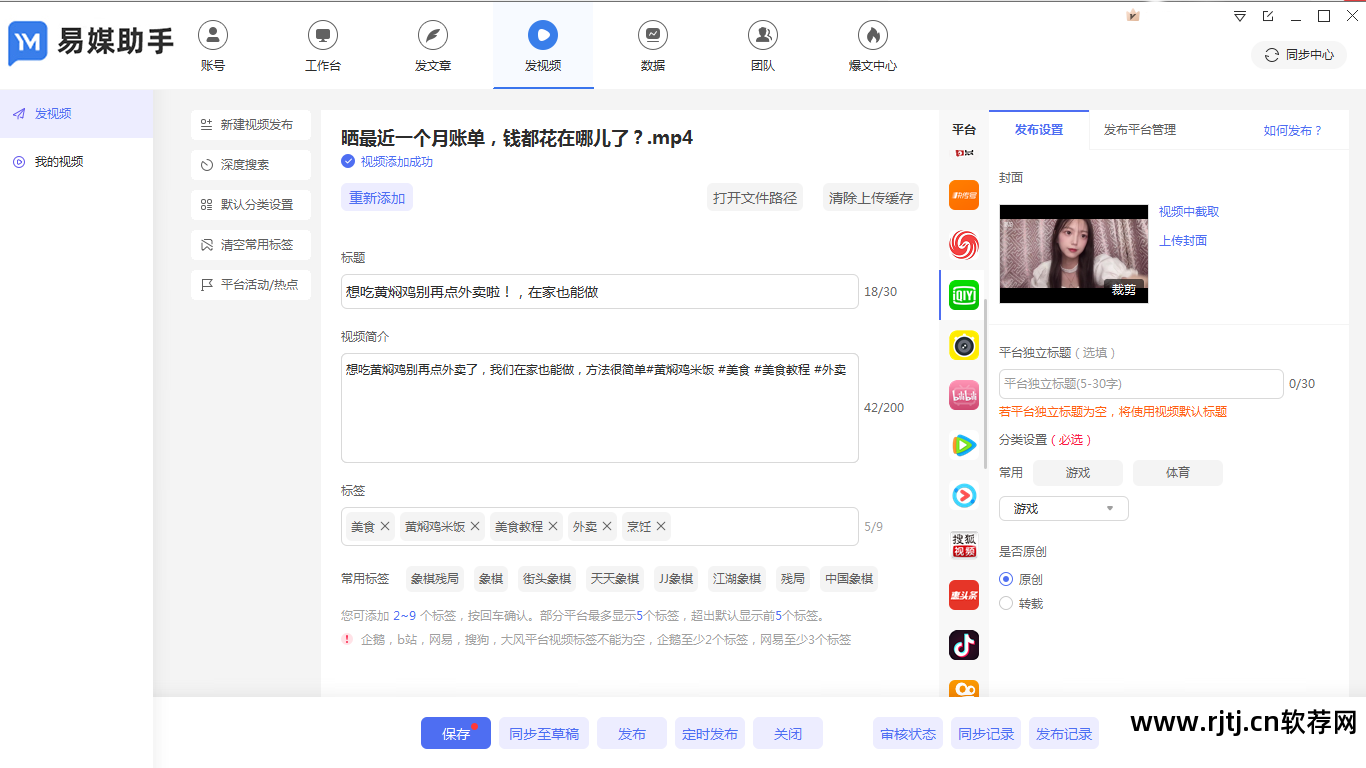Remove the 黄焖鸡米饭 tag using its X
The image size is (1366, 768).
[x=475, y=526]
